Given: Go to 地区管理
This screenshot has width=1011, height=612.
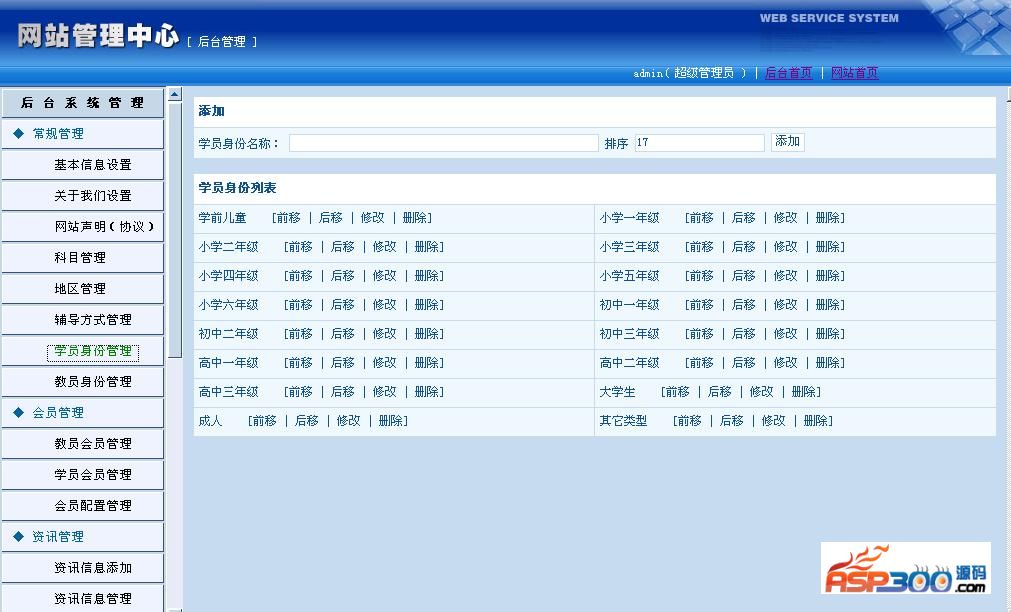Looking at the screenshot, I should point(80,288).
